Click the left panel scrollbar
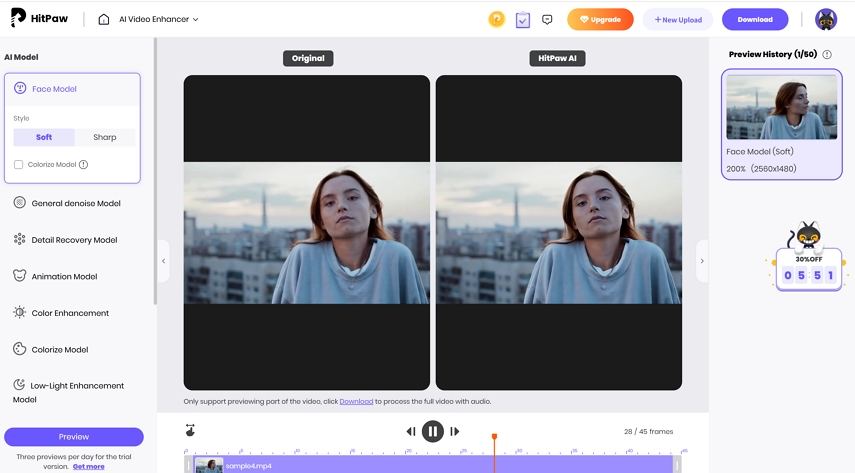 (x=155, y=171)
